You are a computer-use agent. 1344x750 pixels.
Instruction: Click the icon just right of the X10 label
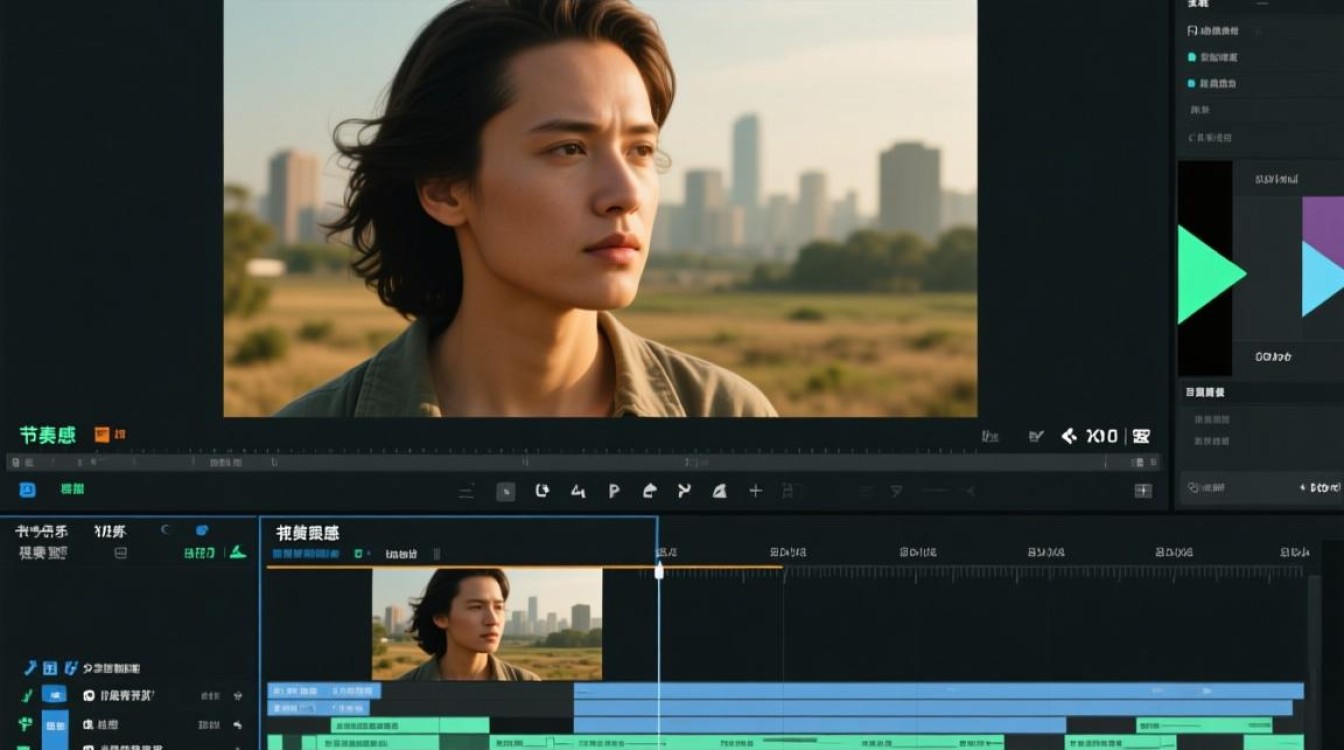point(1141,436)
